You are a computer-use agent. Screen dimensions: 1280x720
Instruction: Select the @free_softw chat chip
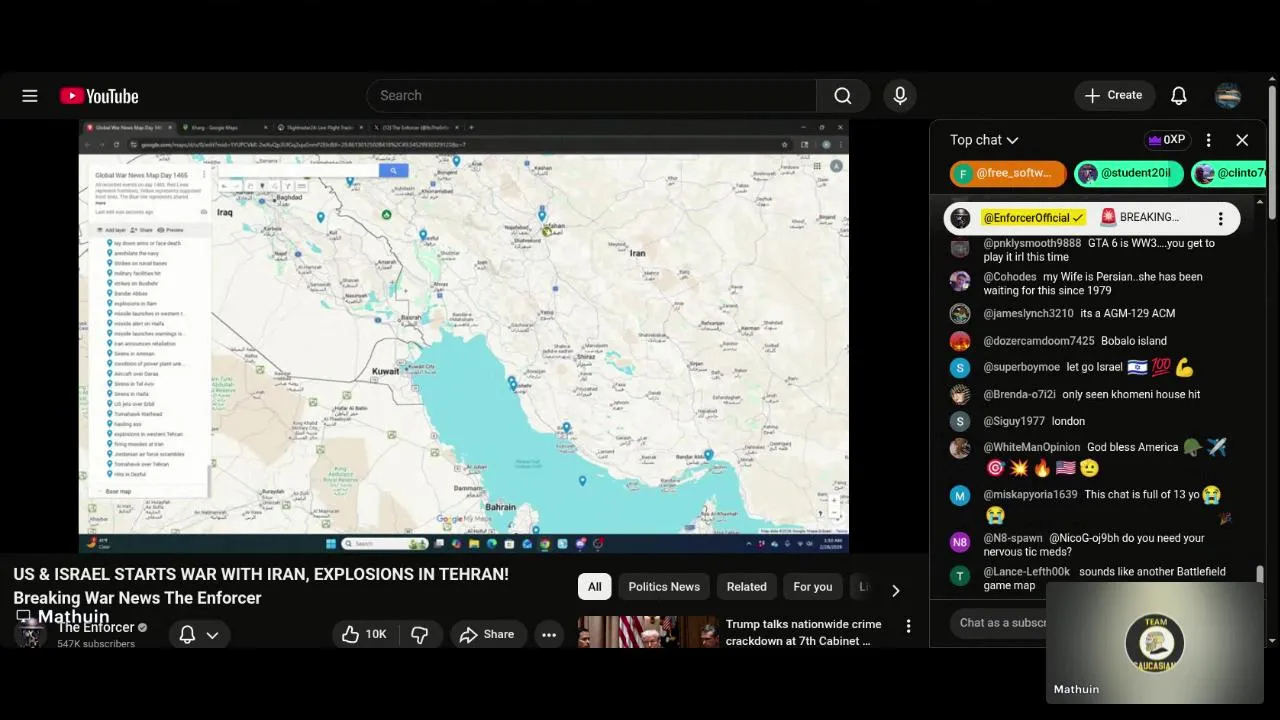click(x=1008, y=173)
